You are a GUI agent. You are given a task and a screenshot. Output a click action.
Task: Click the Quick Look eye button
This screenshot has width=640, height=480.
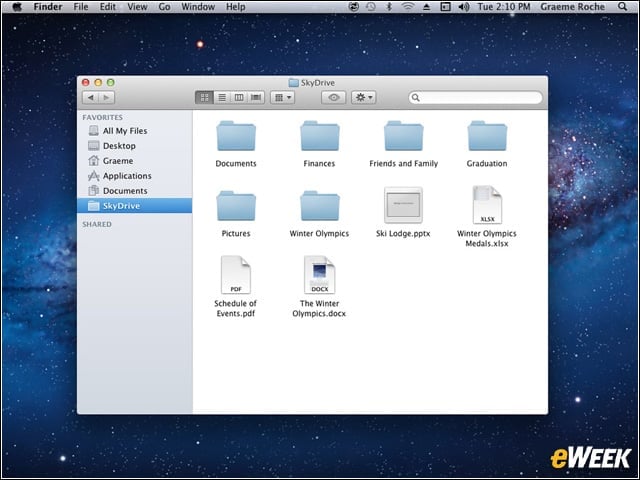point(333,98)
